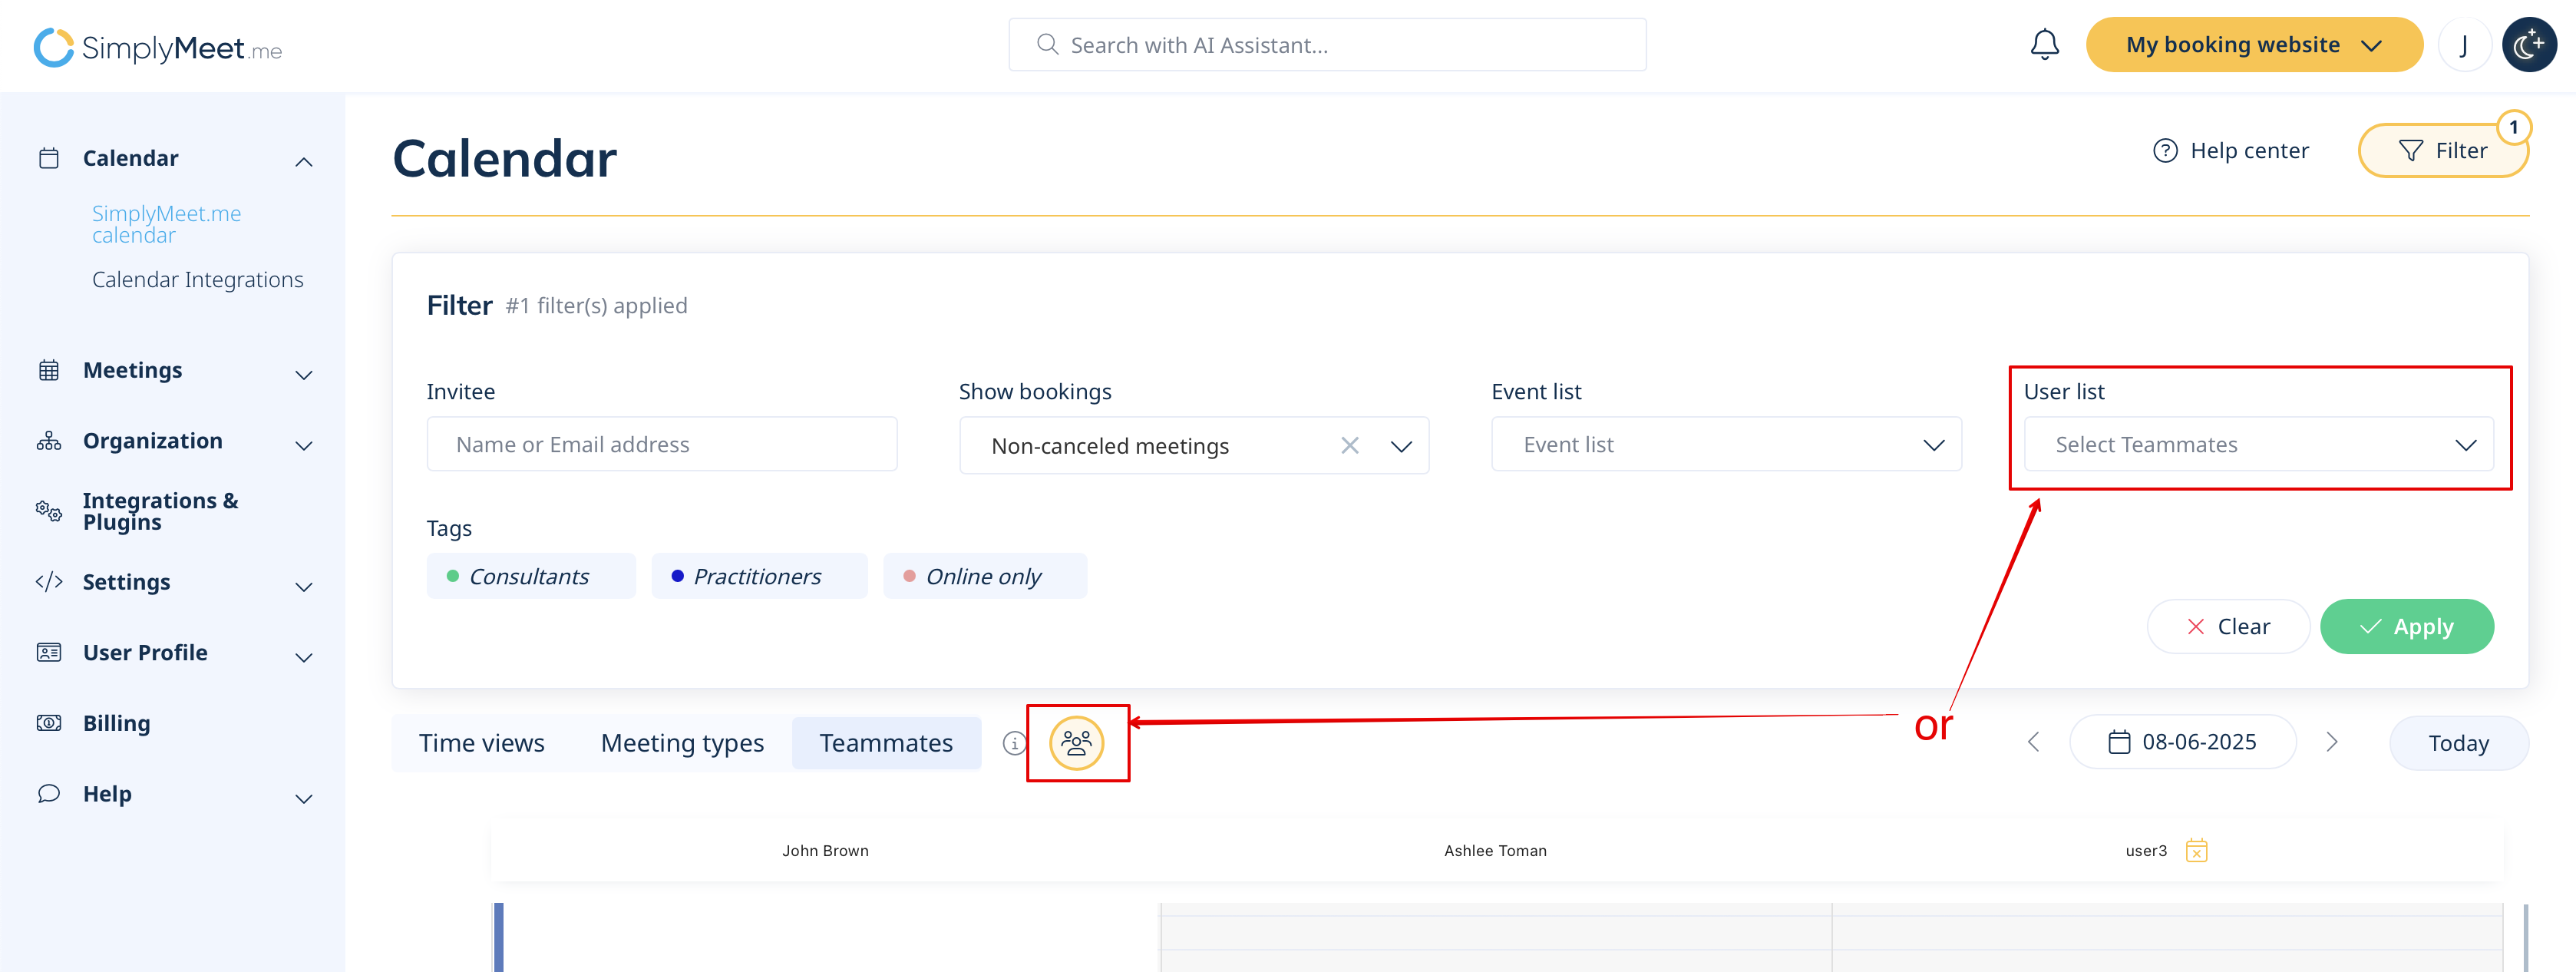The width and height of the screenshot is (2576, 972).
Task: Click the notification bell icon
Action: (2044, 45)
